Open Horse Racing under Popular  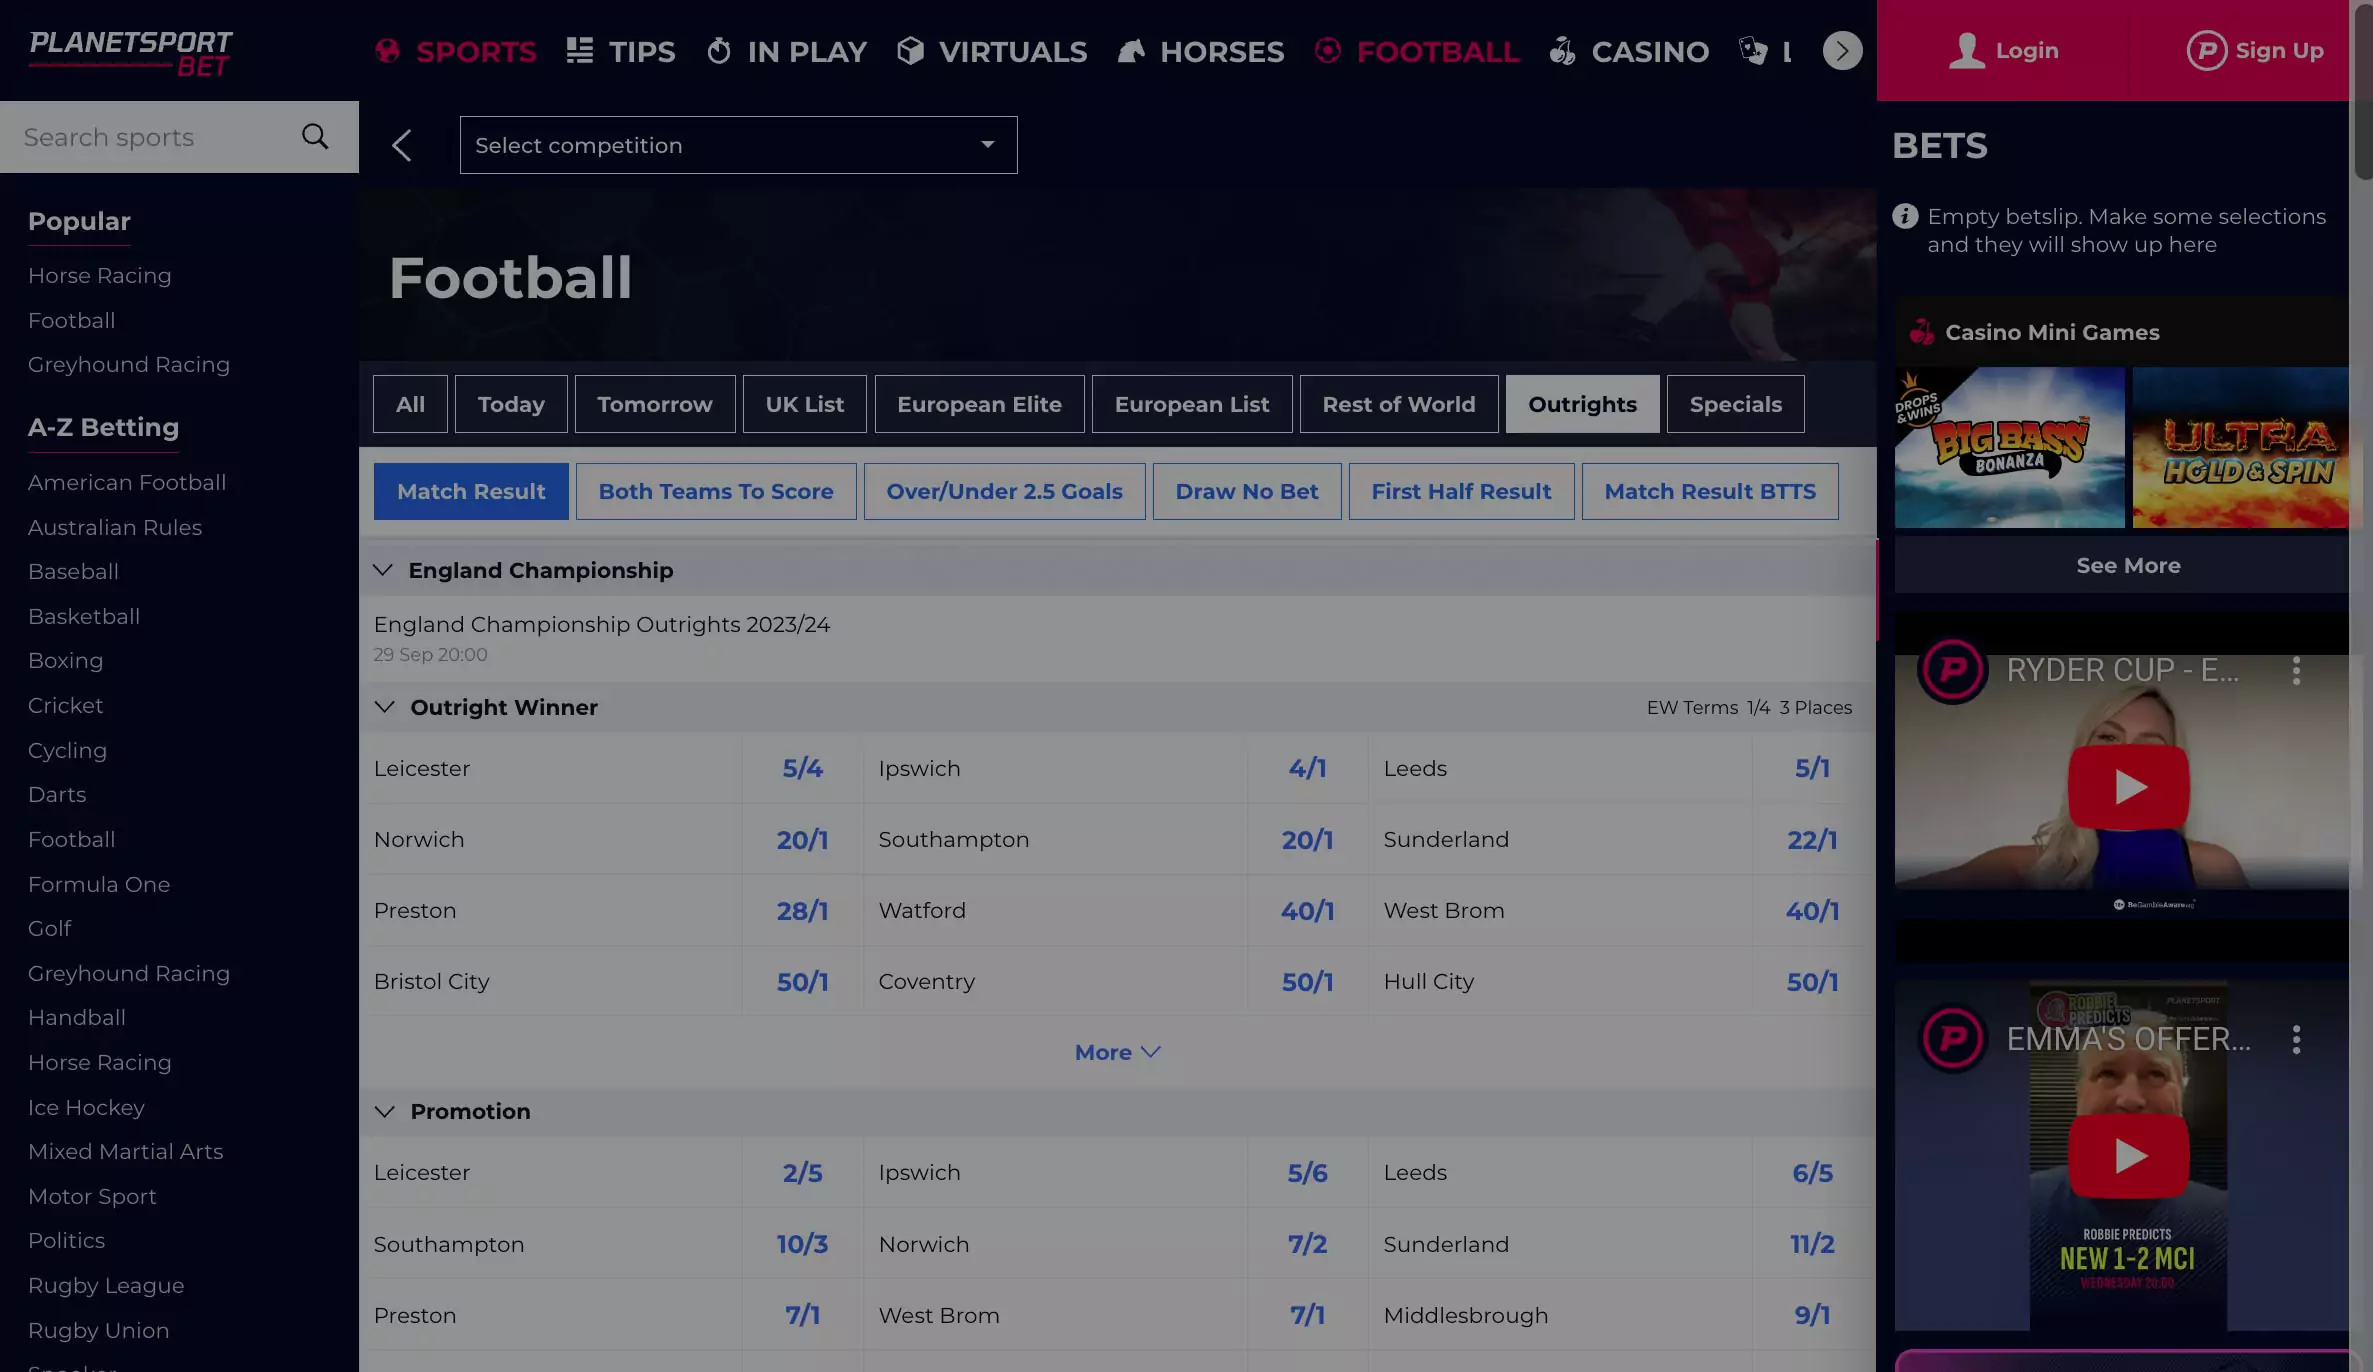99,275
